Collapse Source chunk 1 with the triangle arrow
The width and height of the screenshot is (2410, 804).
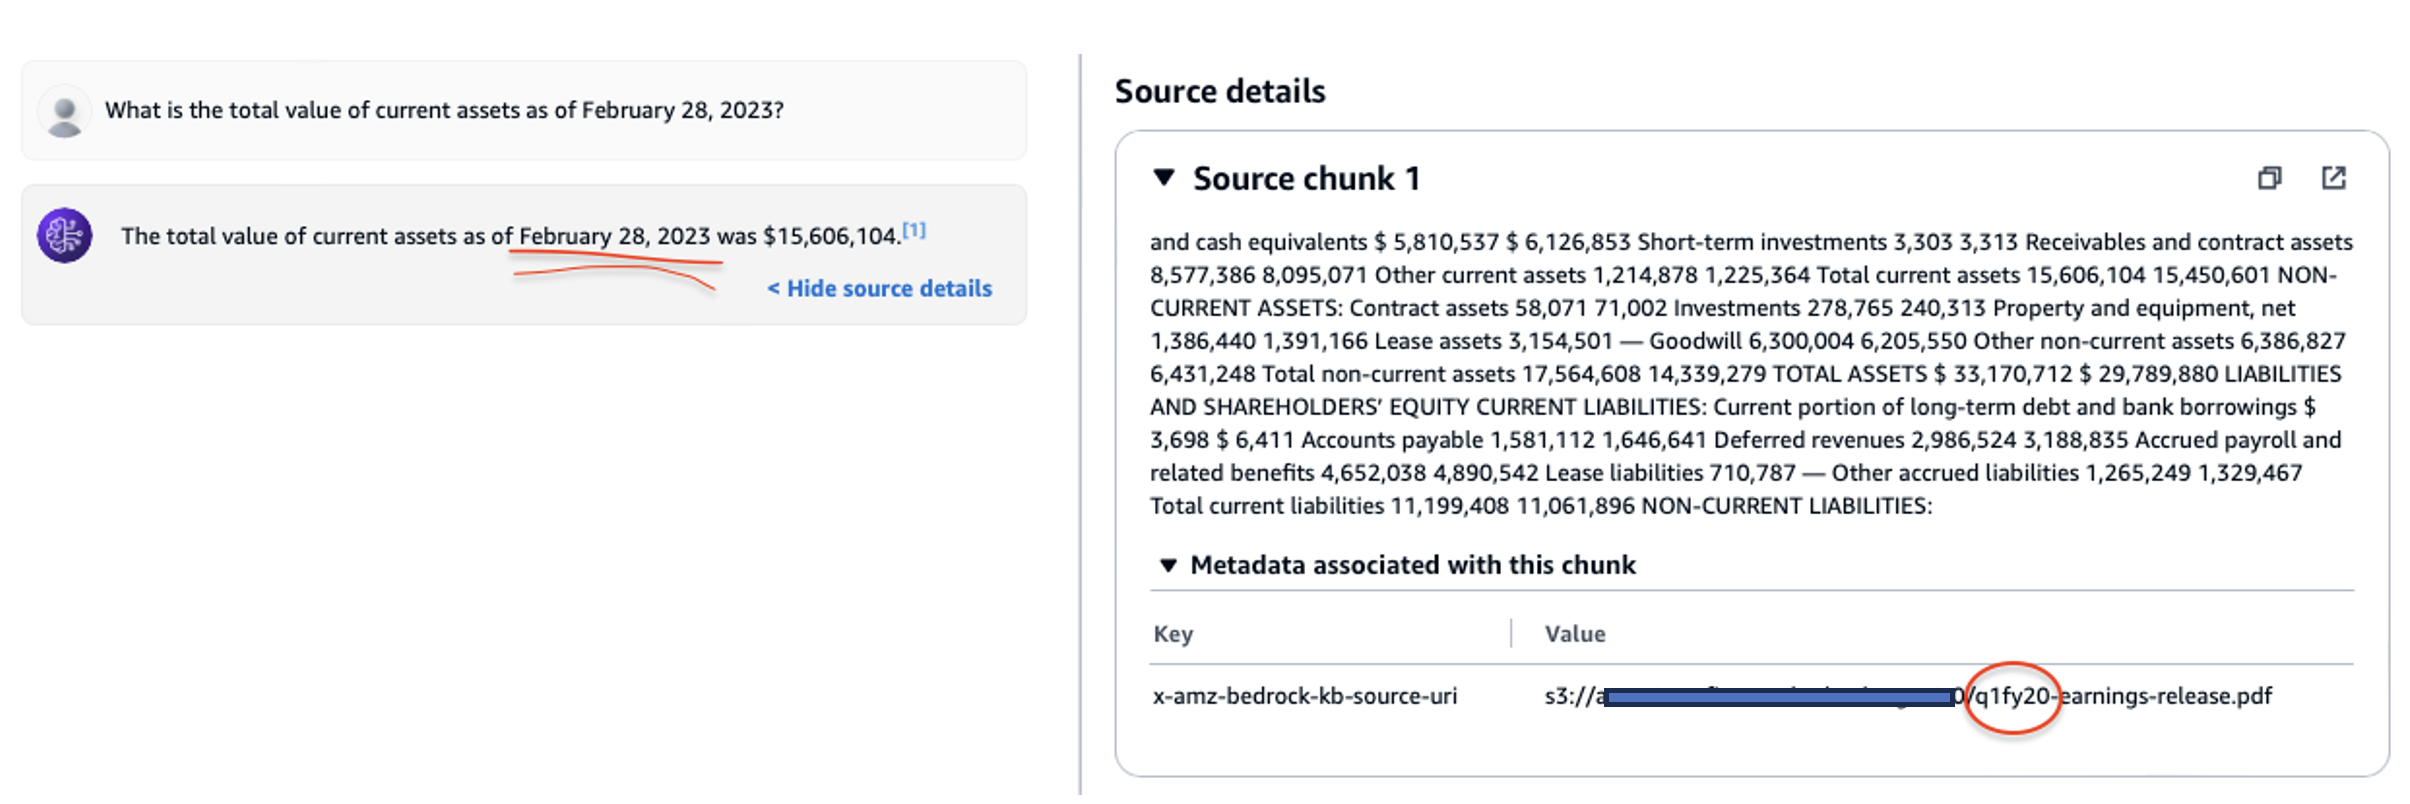(1163, 178)
